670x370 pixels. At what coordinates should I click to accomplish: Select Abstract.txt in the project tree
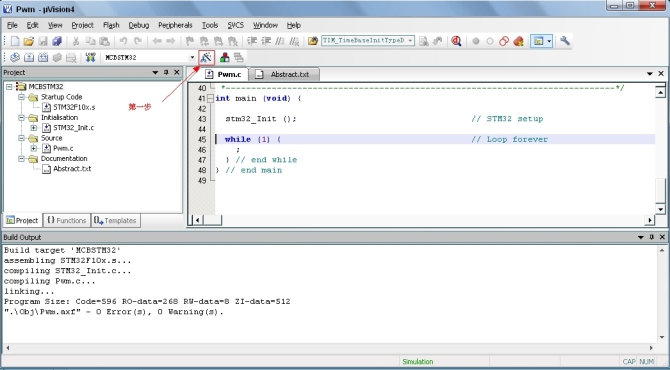tap(72, 169)
